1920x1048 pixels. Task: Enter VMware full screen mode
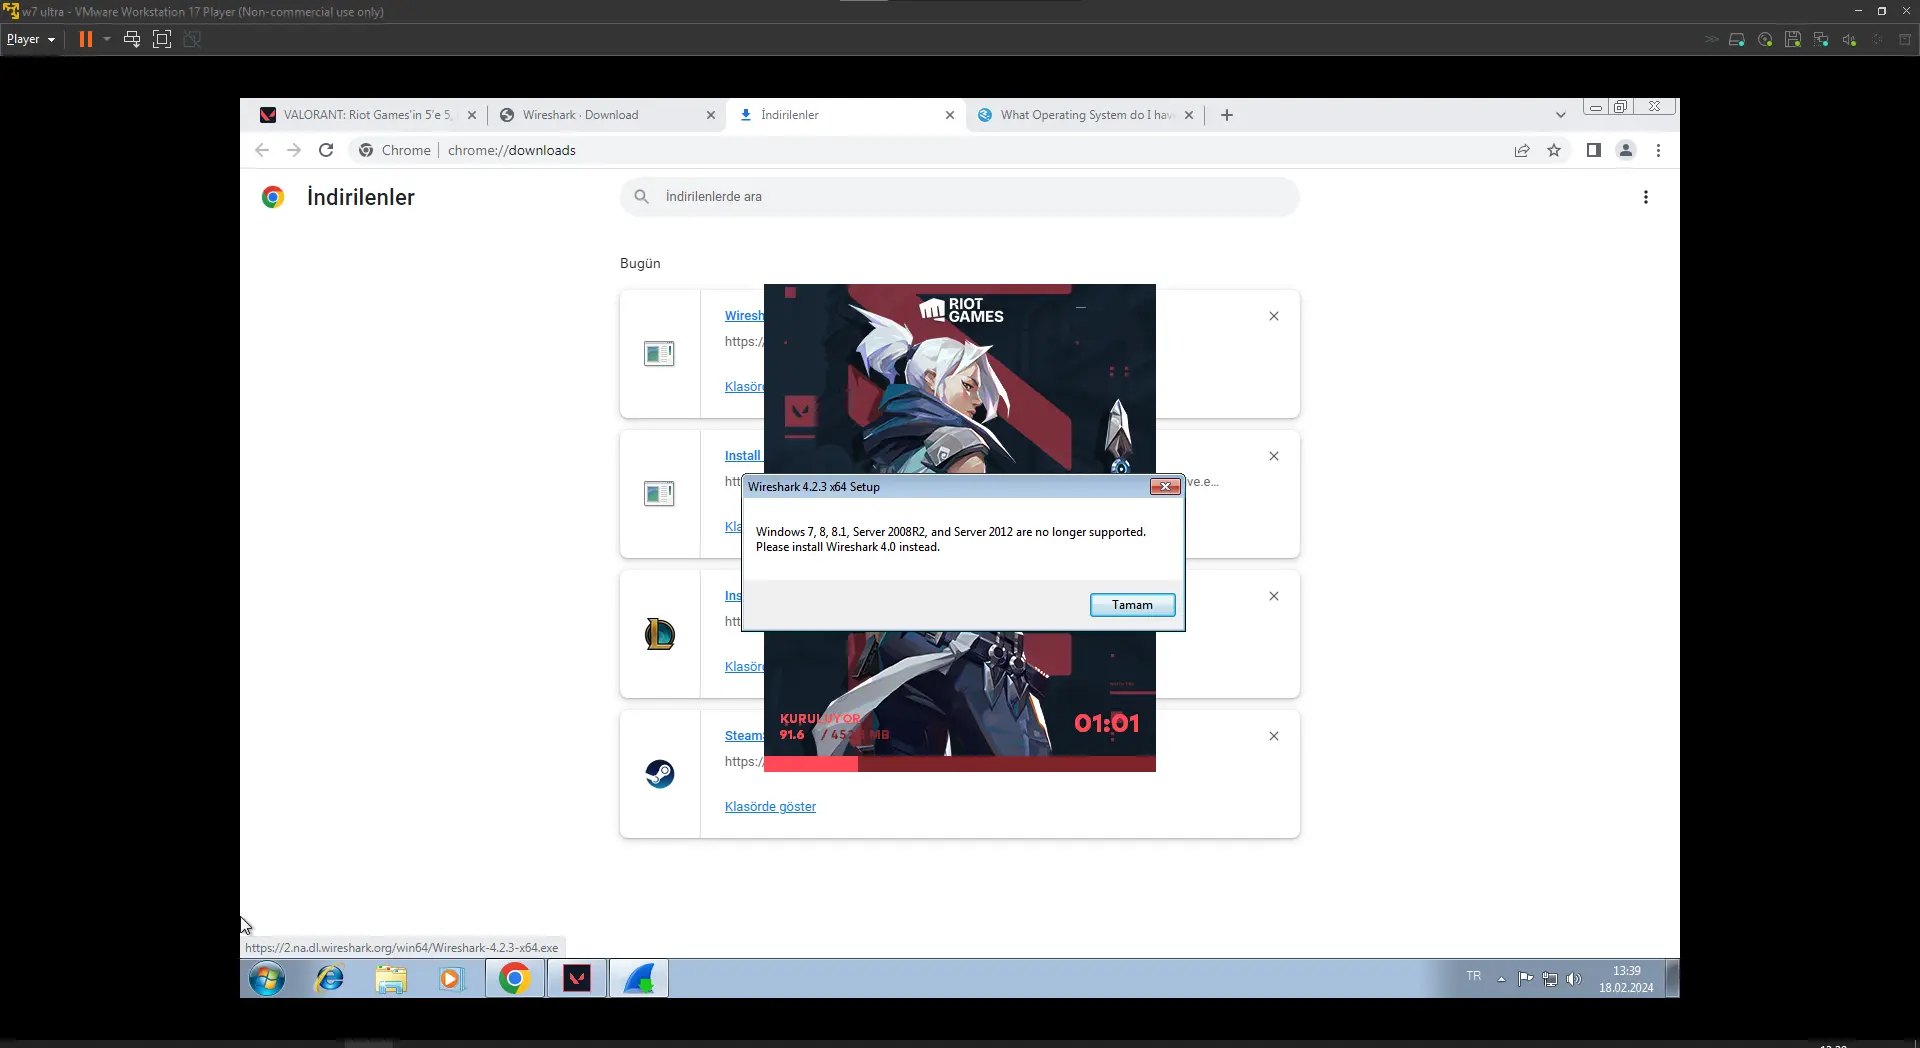pyautogui.click(x=162, y=39)
